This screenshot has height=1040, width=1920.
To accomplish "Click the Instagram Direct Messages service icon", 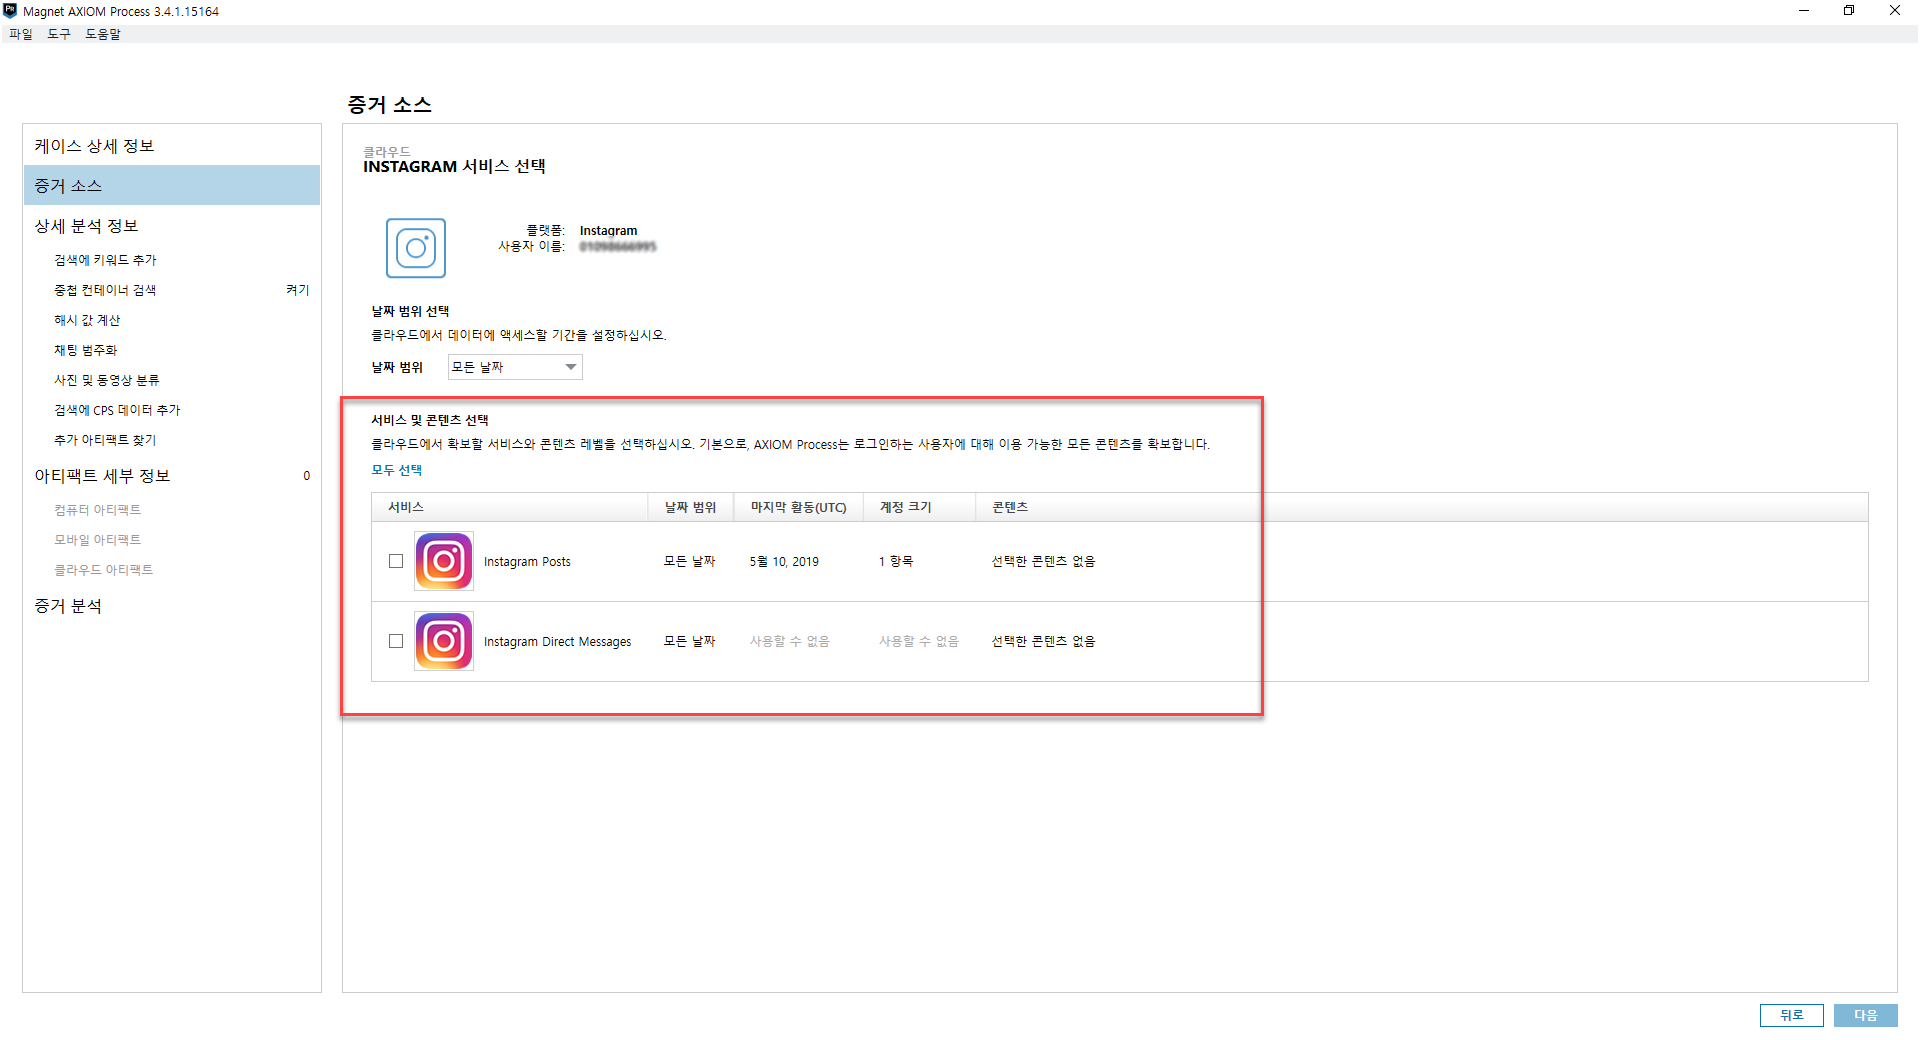I will coord(444,641).
